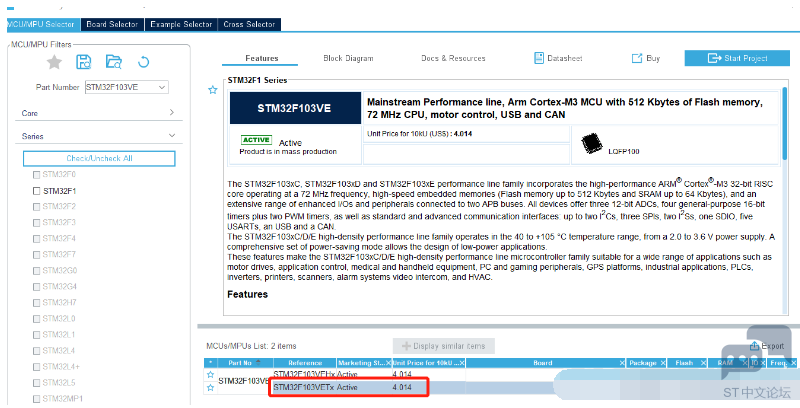
Task: Click the 4.014 price in VETx row
Action: pyautogui.click(x=402, y=388)
